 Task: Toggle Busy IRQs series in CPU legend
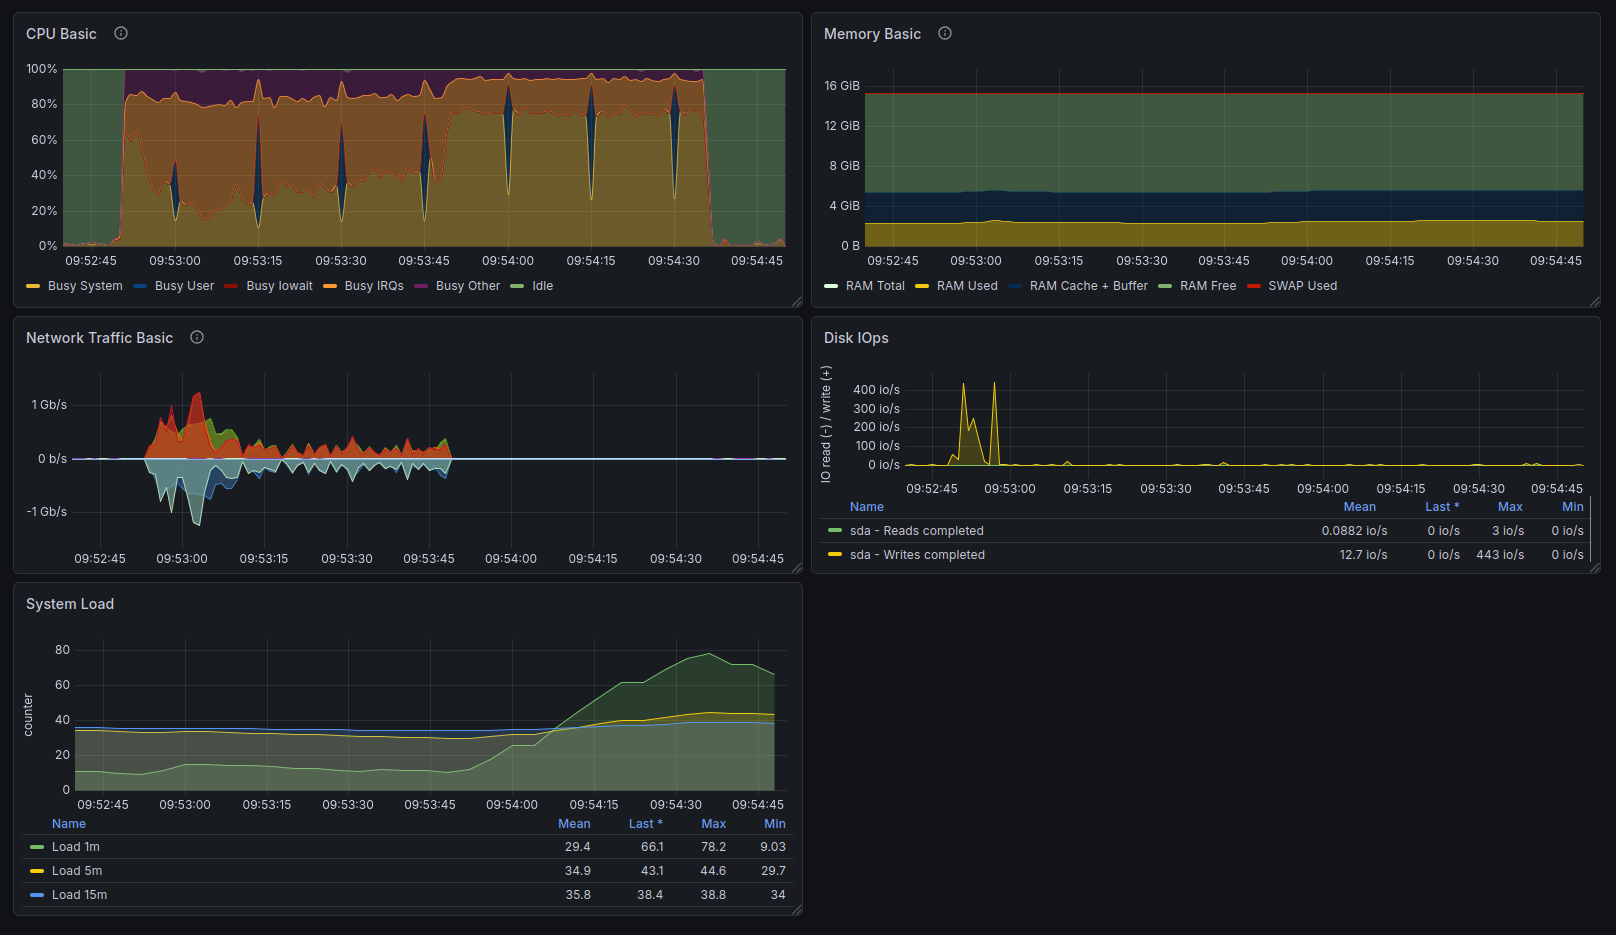tap(374, 286)
